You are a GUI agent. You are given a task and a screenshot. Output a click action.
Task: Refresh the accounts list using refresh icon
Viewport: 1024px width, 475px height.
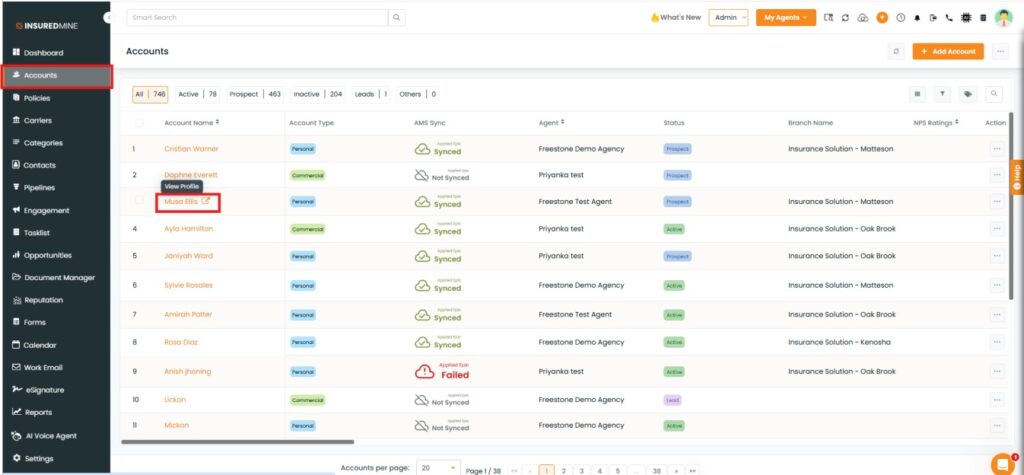pos(896,51)
